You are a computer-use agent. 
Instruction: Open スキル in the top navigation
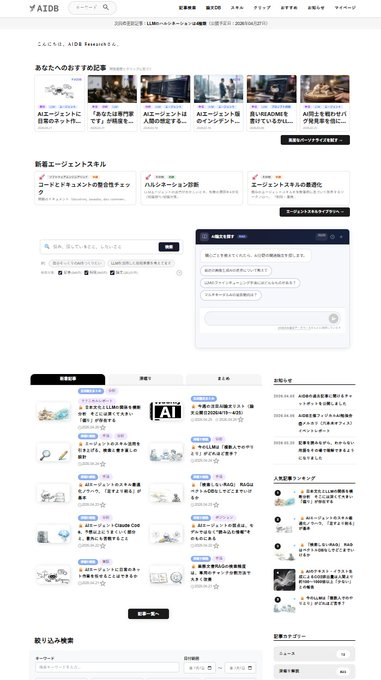[x=237, y=8]
